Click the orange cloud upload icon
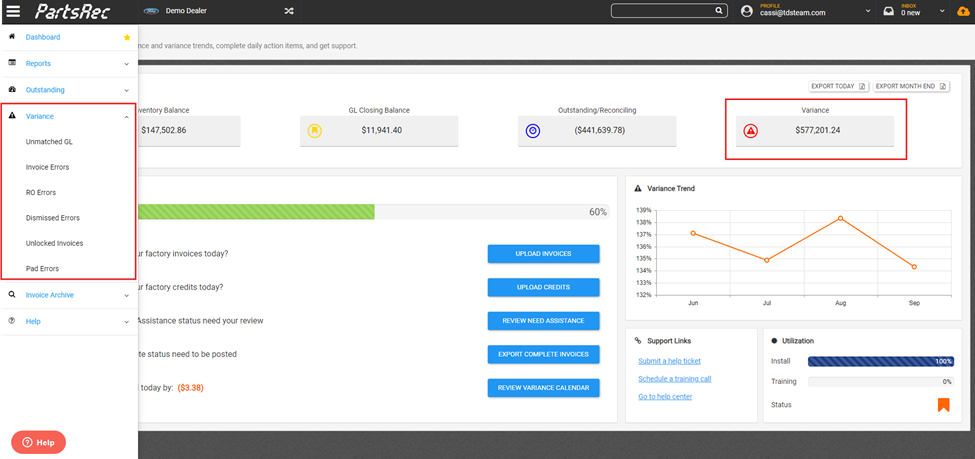 (962, 11)
